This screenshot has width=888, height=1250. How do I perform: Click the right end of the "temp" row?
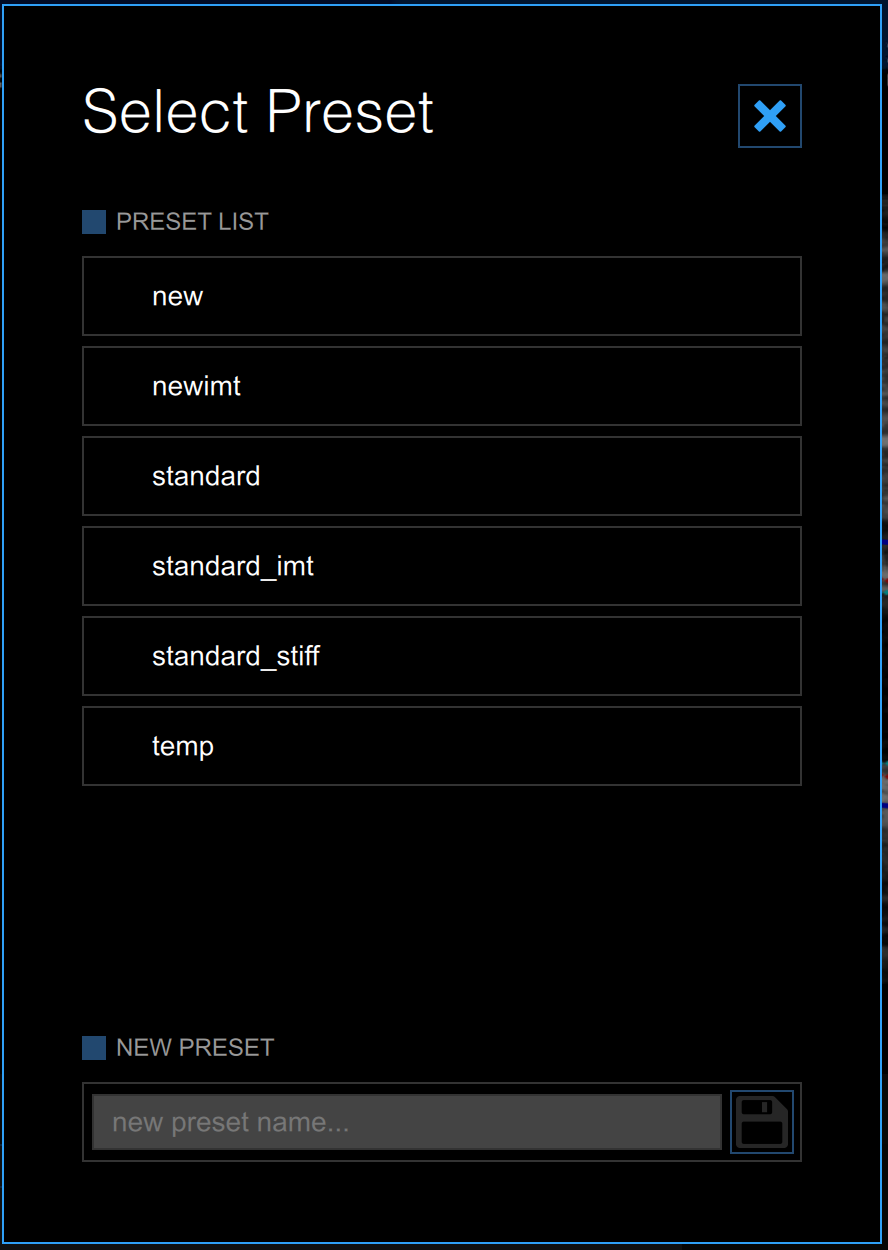tap(760, 746)
